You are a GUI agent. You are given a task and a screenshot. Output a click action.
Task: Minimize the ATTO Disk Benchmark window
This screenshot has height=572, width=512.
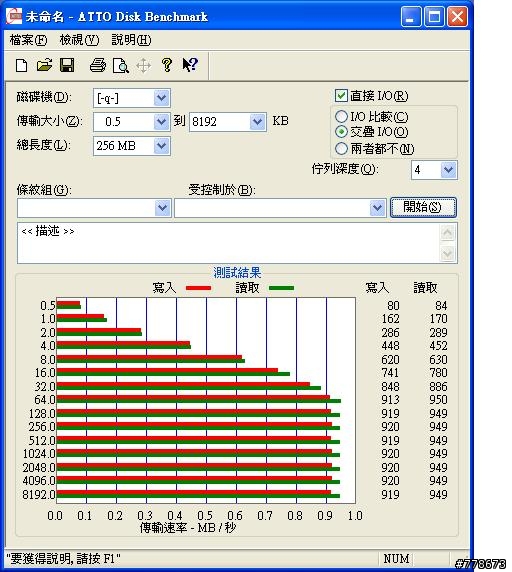pyautogui.click(x=411, y=17)
